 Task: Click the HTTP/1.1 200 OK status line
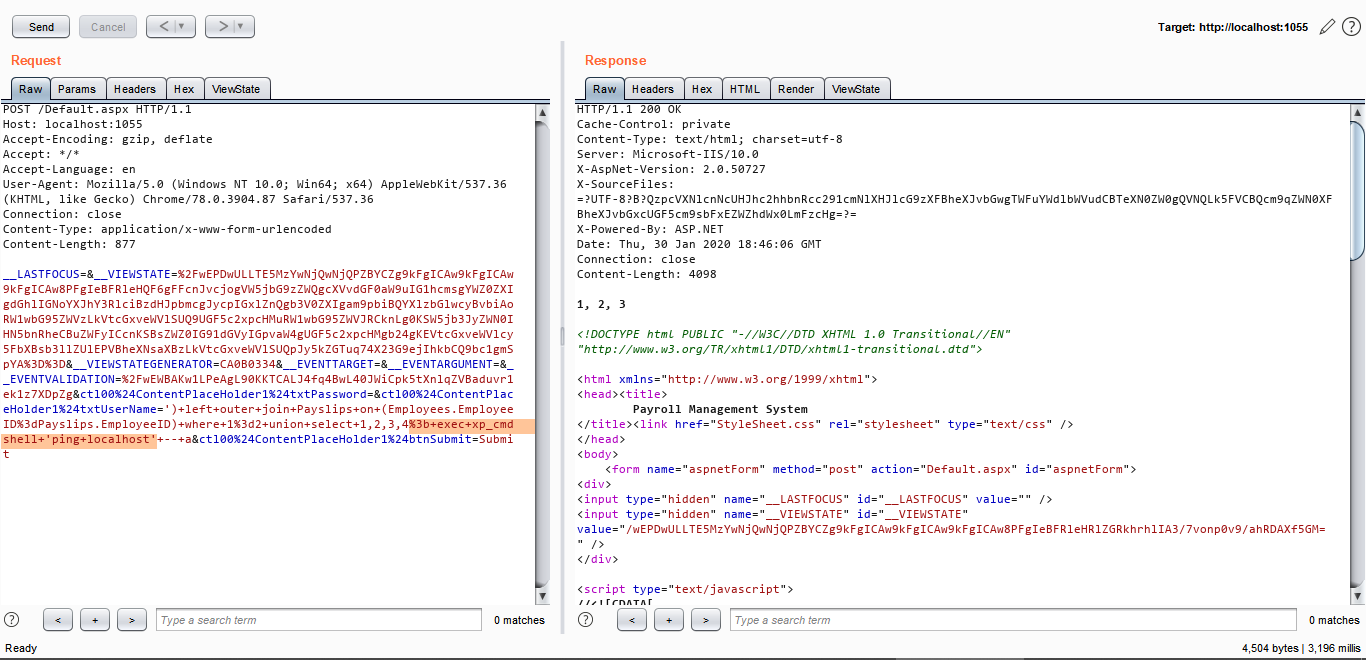click(x=629, y=109)
